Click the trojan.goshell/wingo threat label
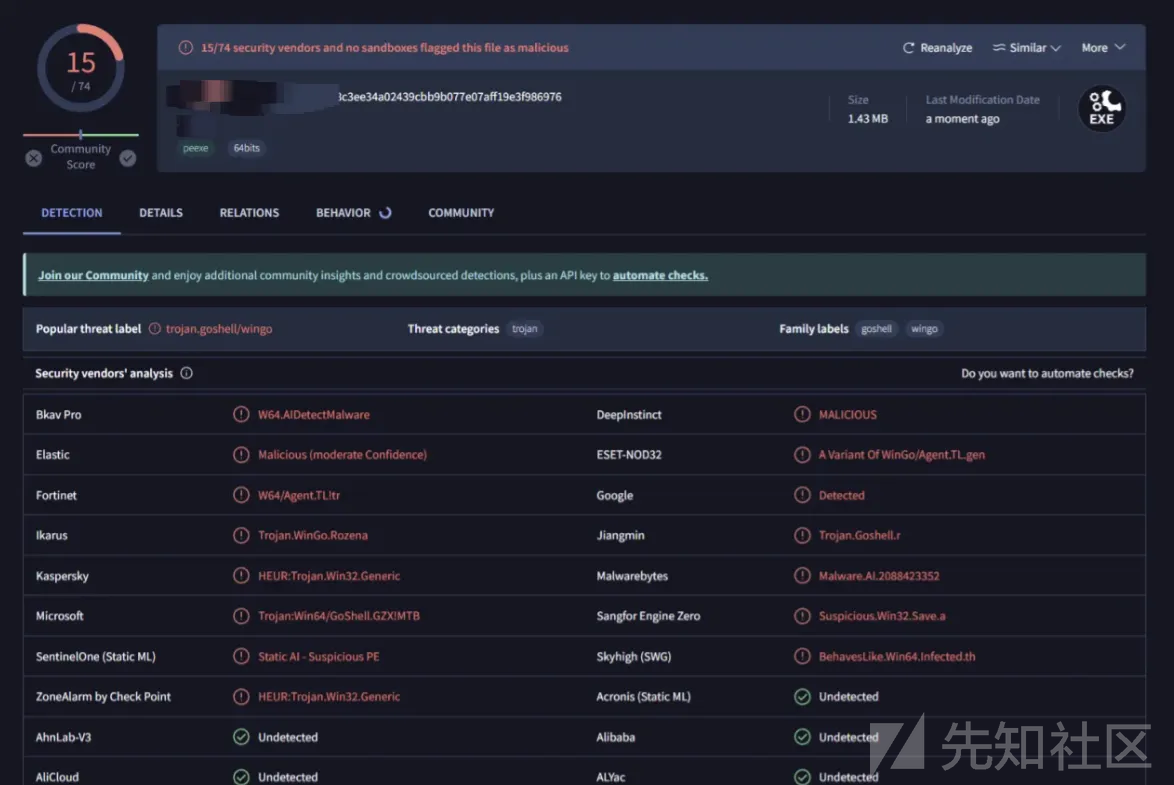 pyautogui.click(x=219, y=329)
